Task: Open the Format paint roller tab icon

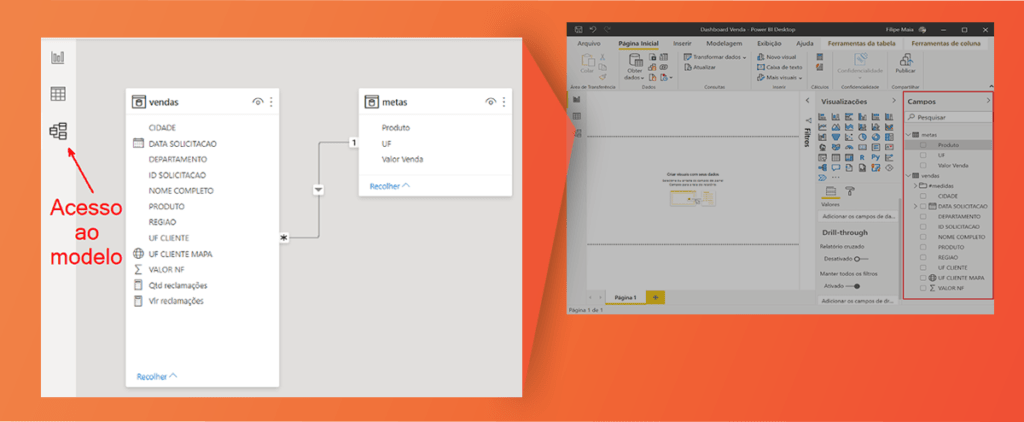Action: coord(850,191)
